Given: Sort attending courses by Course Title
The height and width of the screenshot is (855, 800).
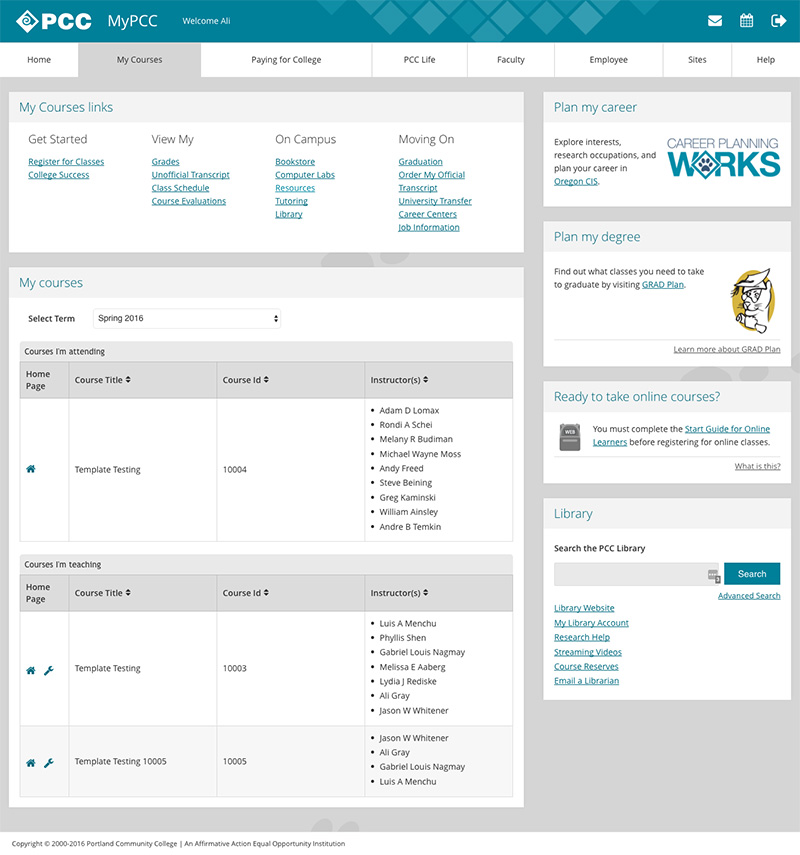Looking at the screenshot, I should pyautogui.click(x=103, y=380).
